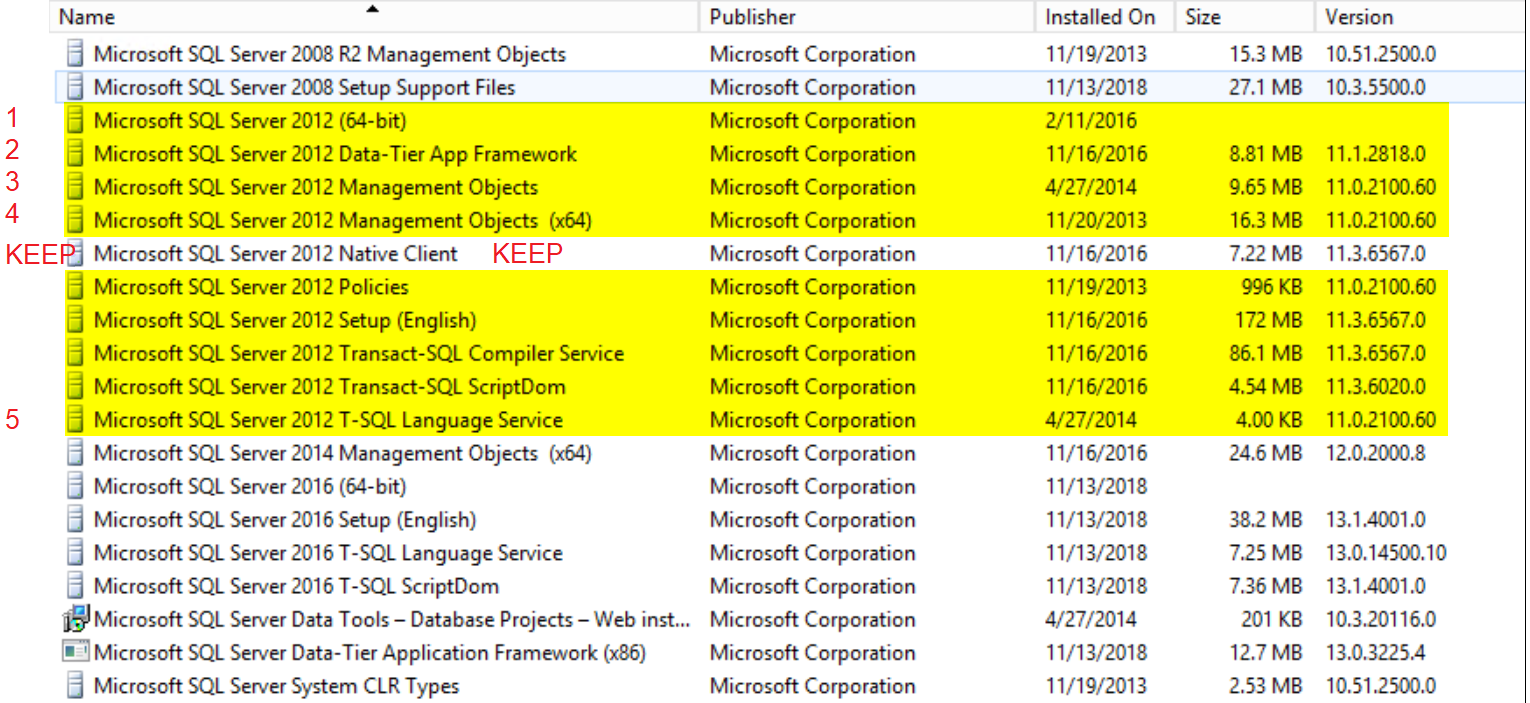Click icon of SQL Server 2016 Setup (English)
Image resolution: width=1530 pixels, height=703 pixels.
(x=74, y=519)
